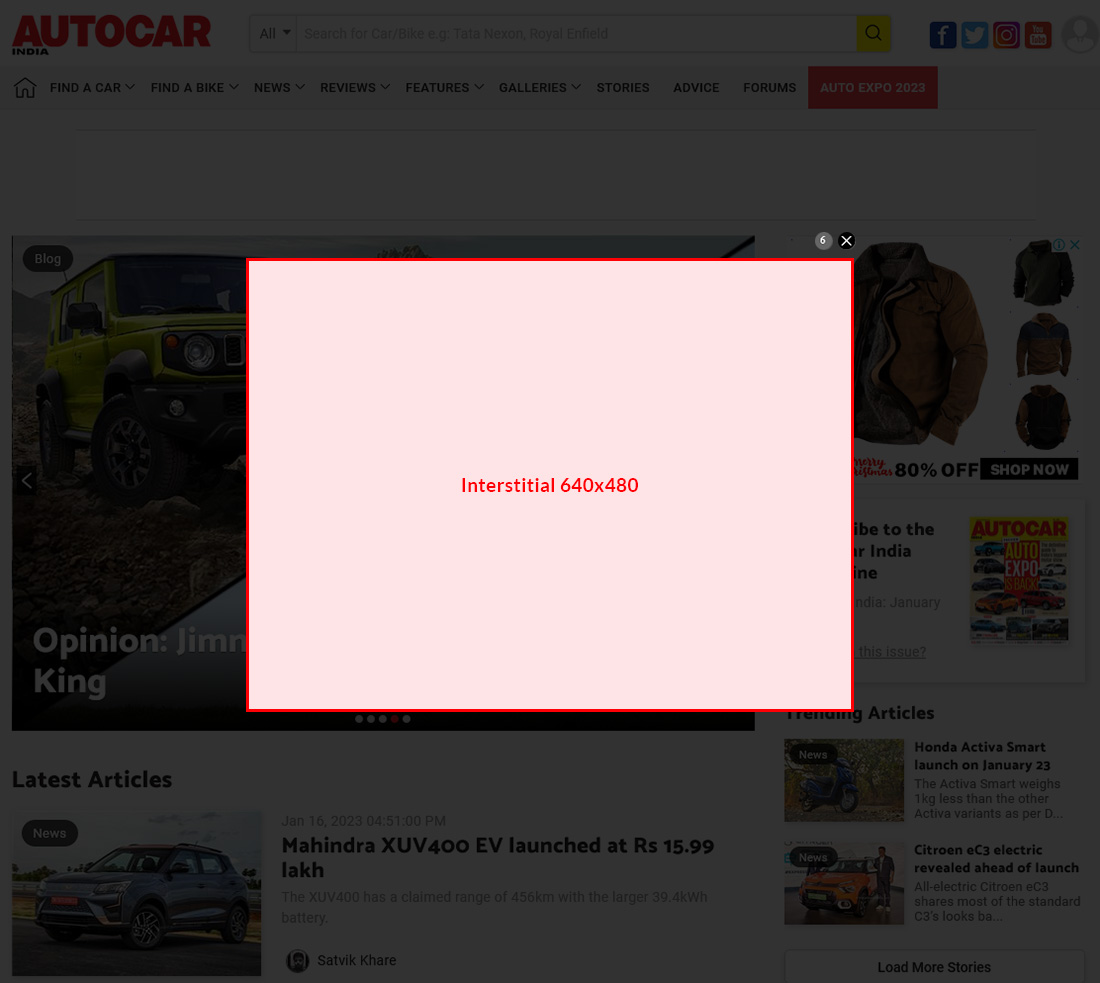
Task: Click the yellow search magnifier button
Action: (x=873, y=33)
